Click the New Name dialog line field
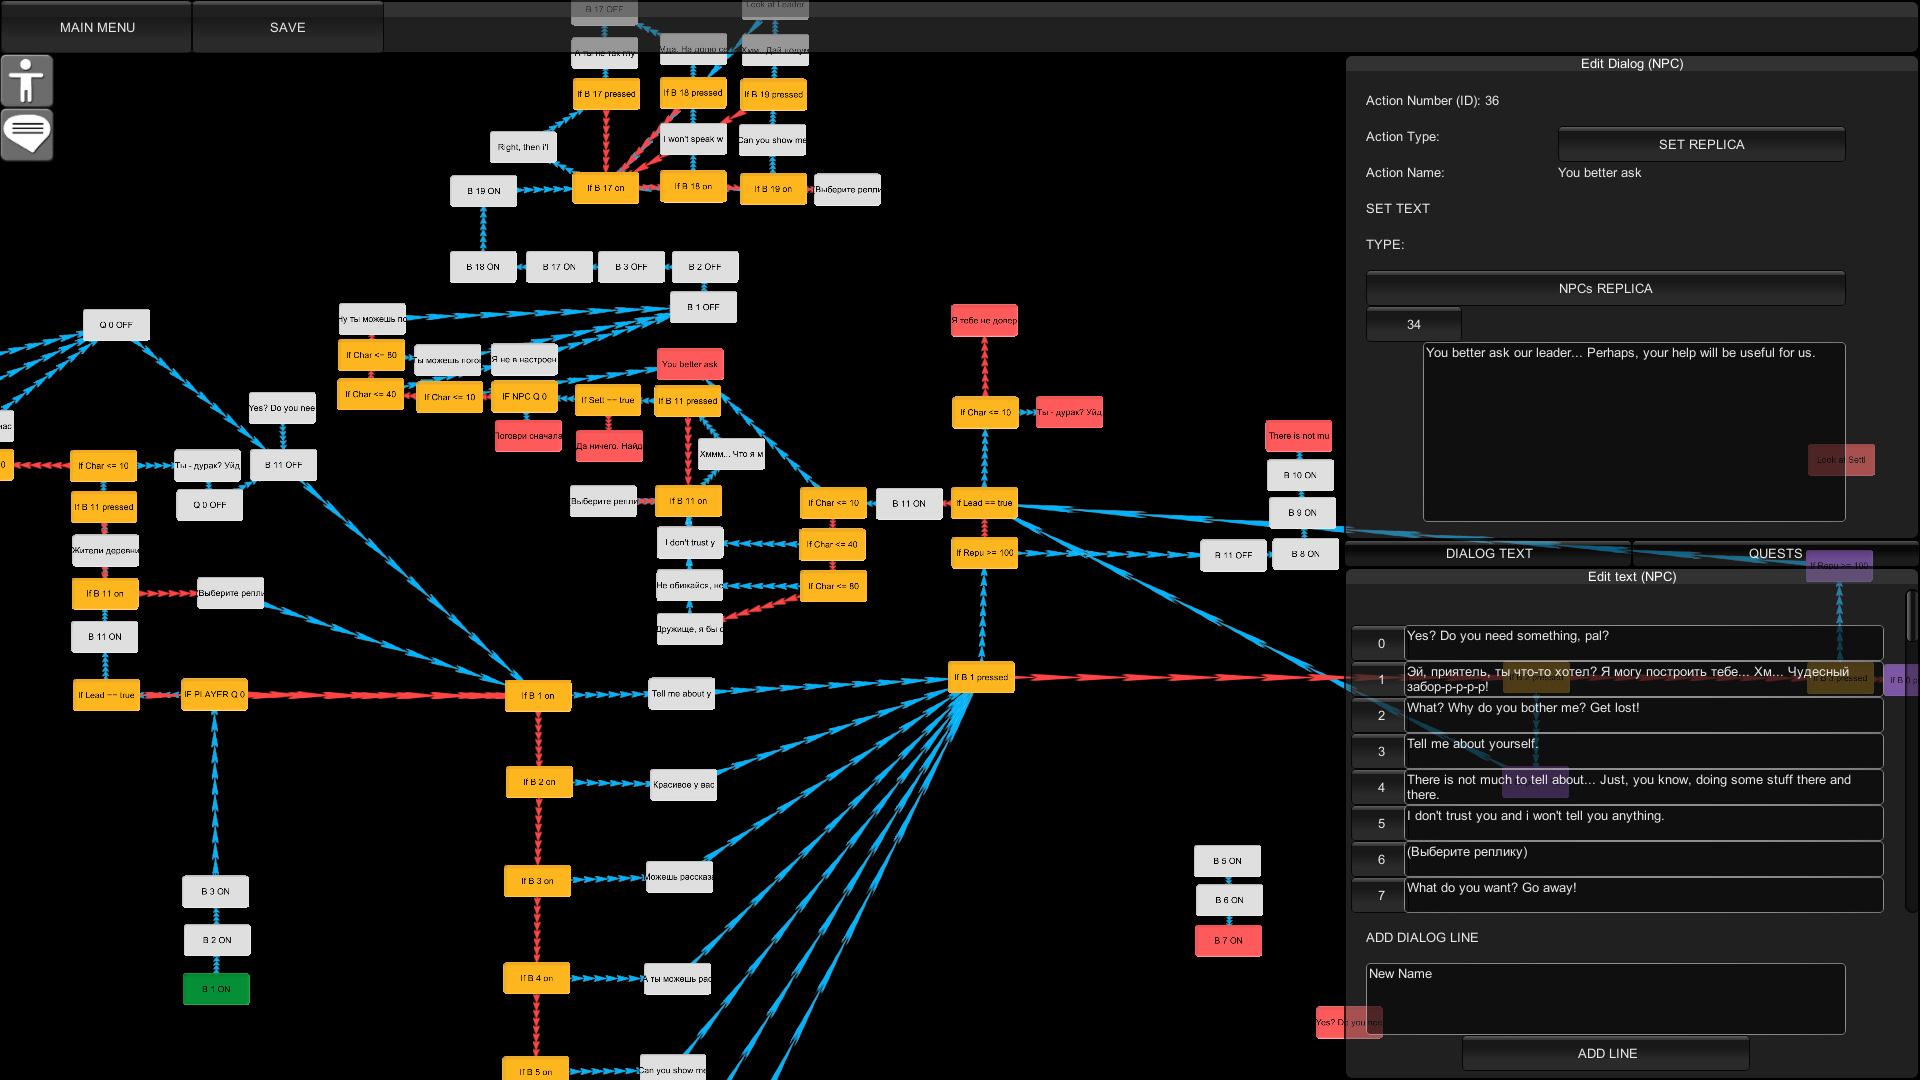Screen dimensions: 1920x1080 [1605, 998]
